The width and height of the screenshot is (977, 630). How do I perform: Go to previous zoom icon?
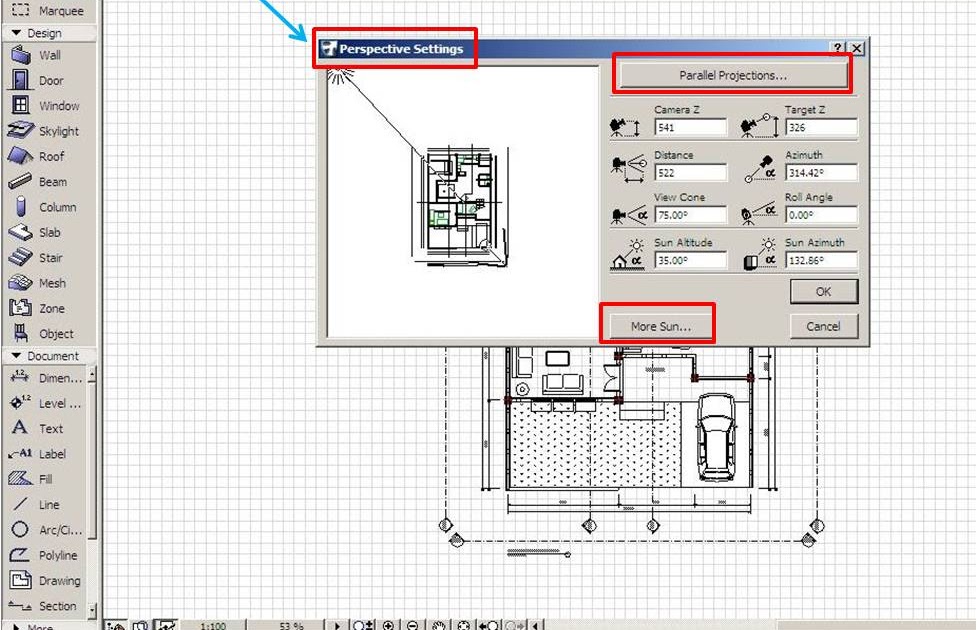488,625
